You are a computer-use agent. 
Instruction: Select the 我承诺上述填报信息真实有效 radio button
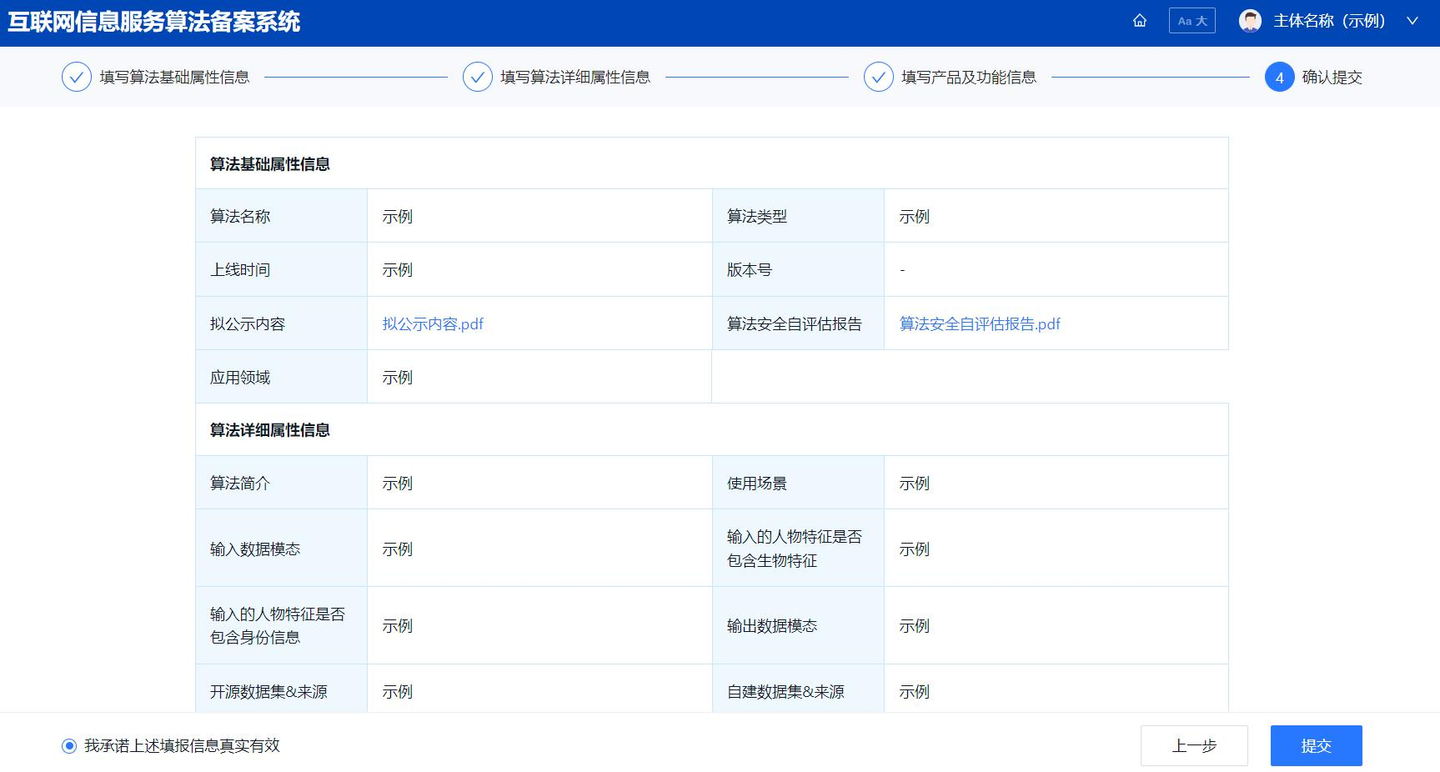coord(69,746)
